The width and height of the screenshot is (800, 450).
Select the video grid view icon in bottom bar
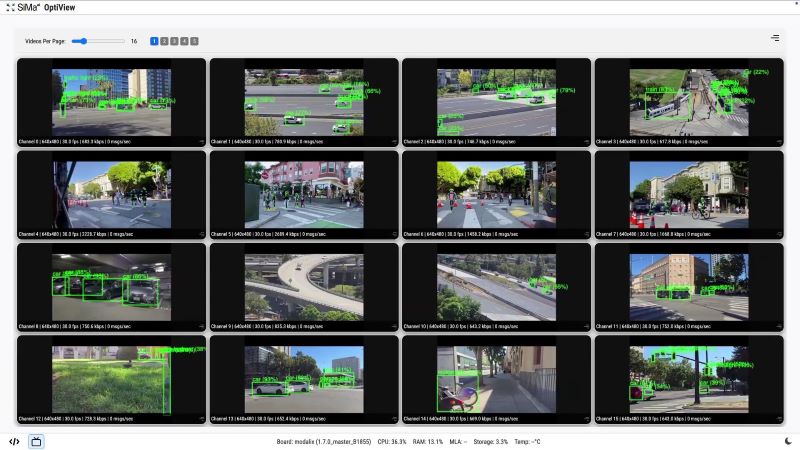tap(36, 441)
